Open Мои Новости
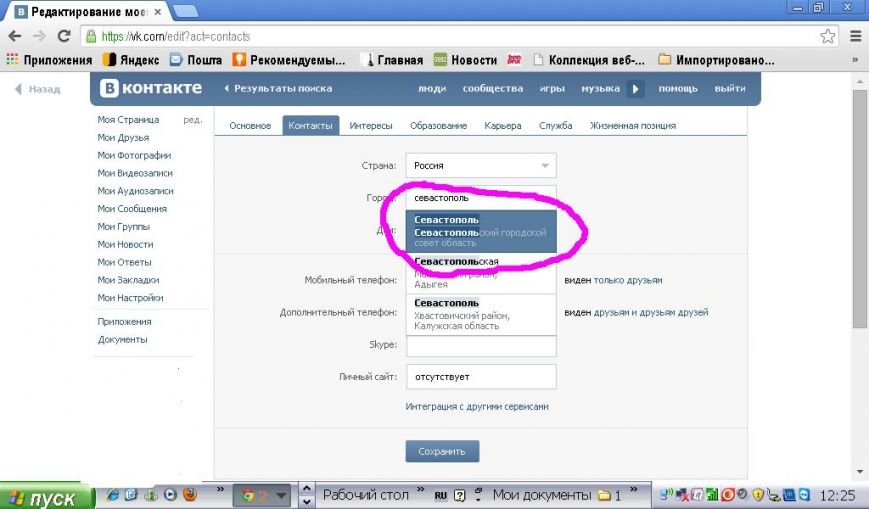The height and width of the screenshot is (509, 869). [x=125, y=244]
